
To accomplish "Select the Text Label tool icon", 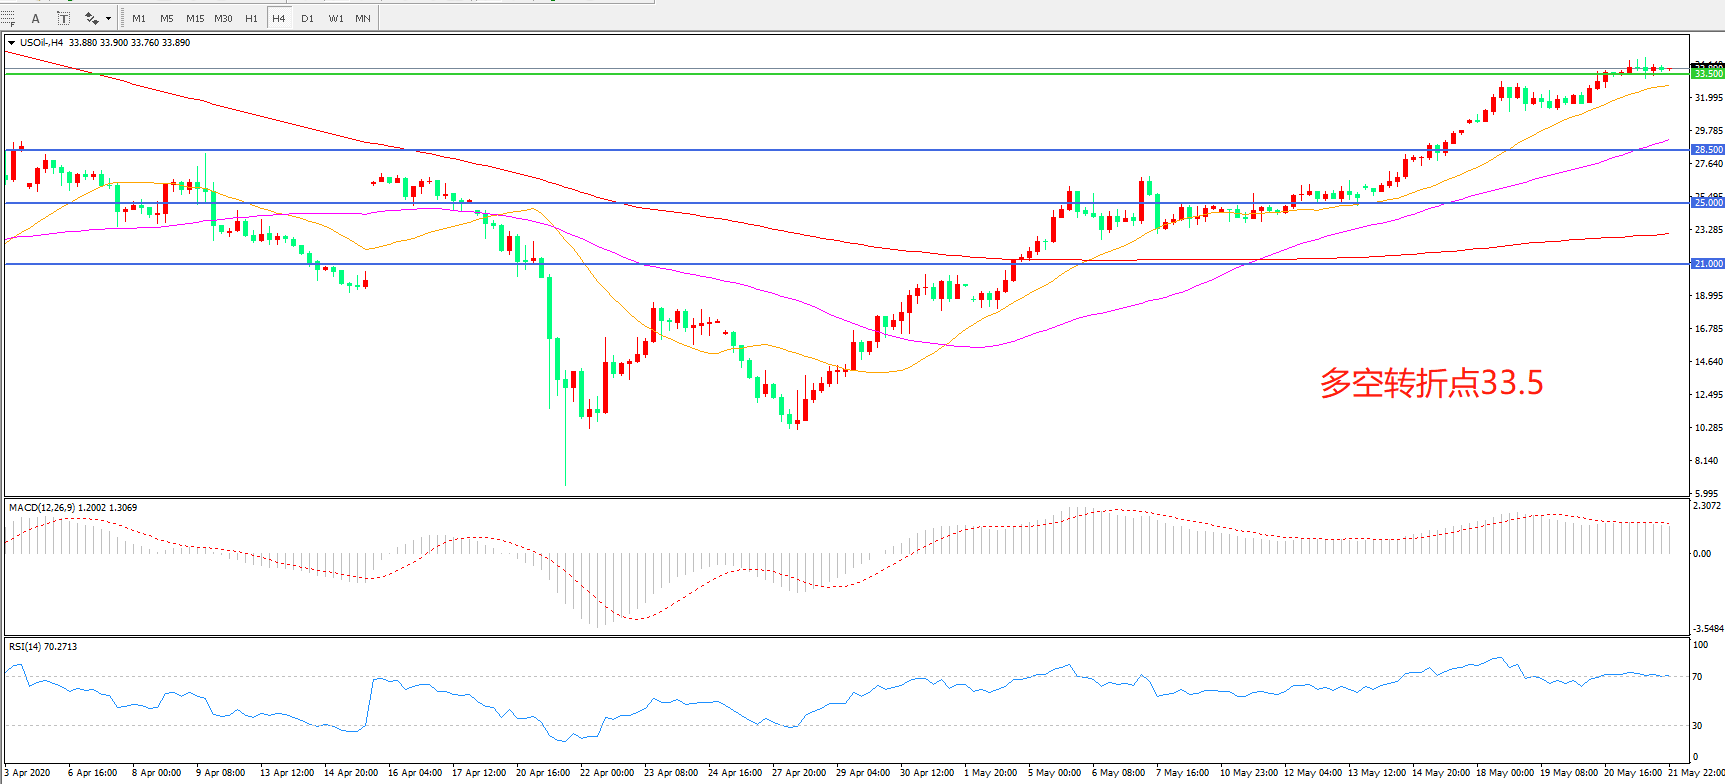I will 63,18.
